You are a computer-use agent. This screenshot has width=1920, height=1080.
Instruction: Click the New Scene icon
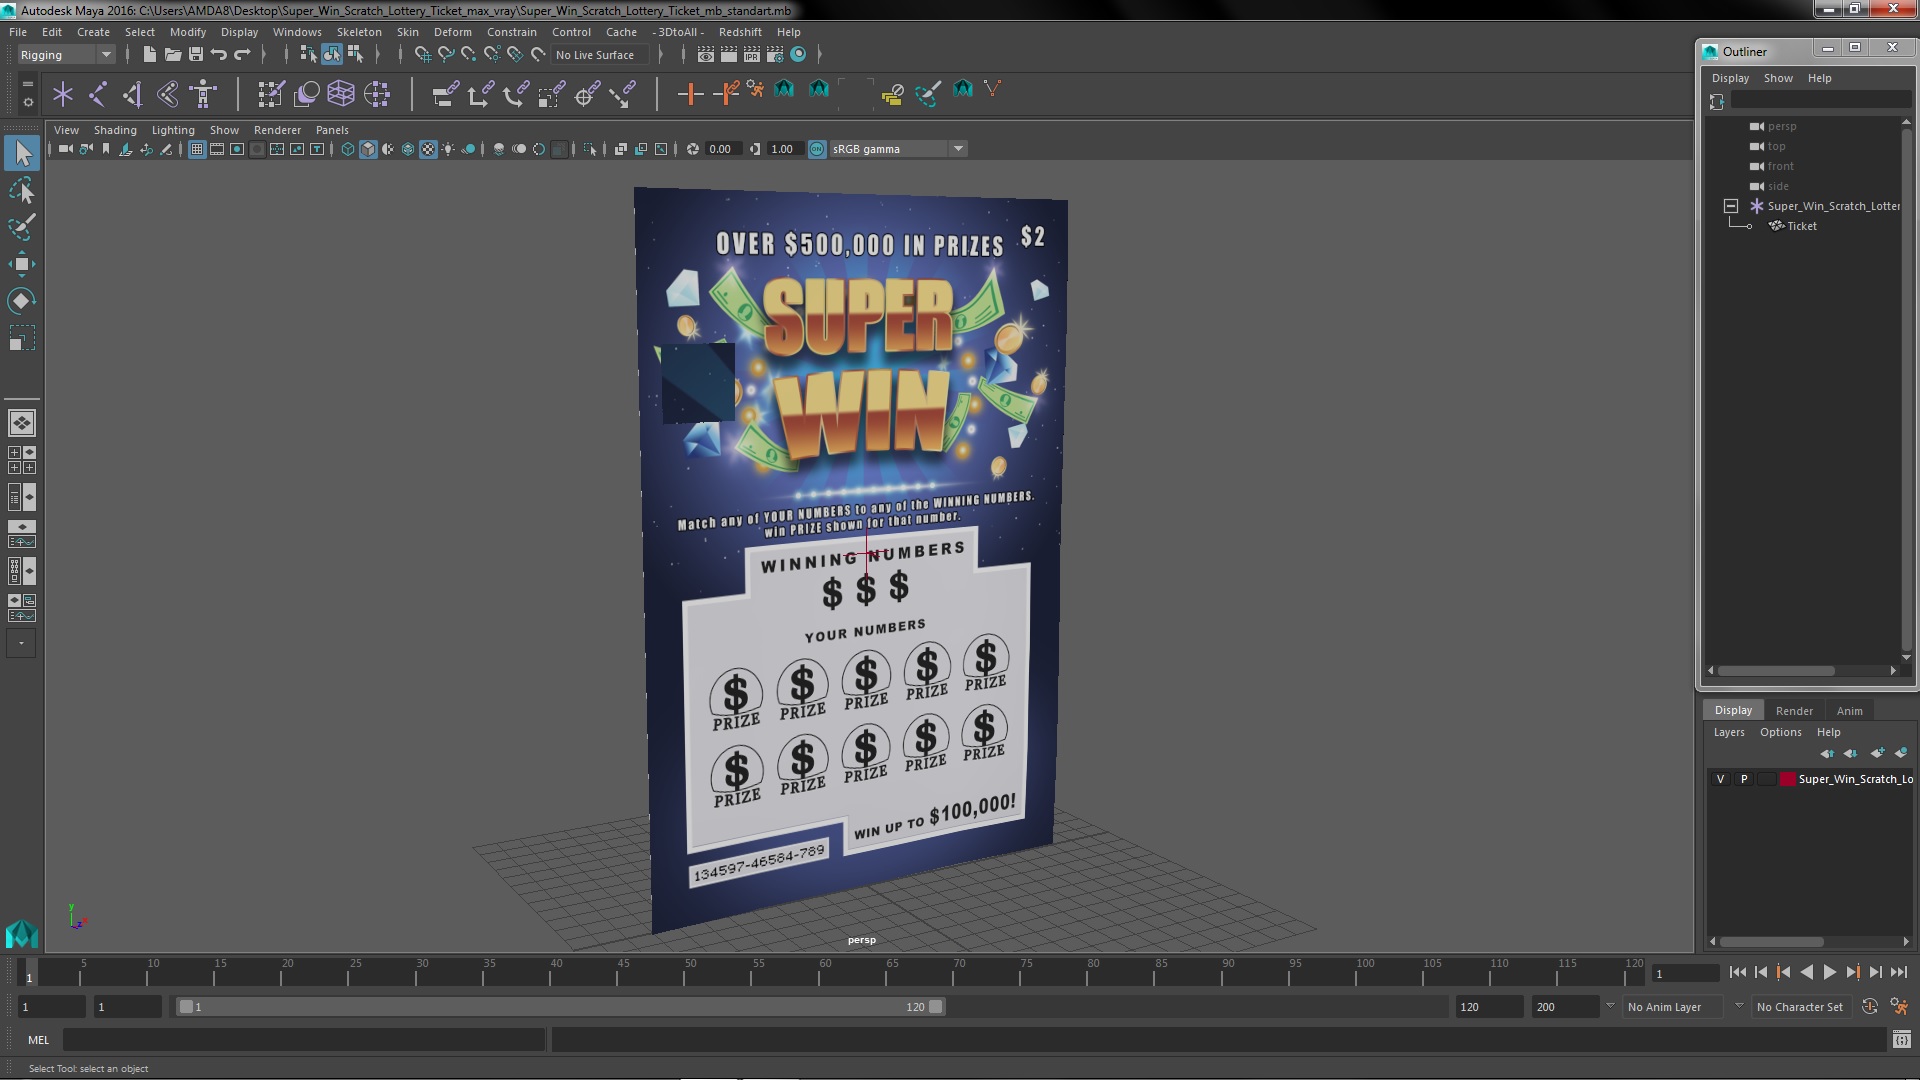[x=149, y=55]
